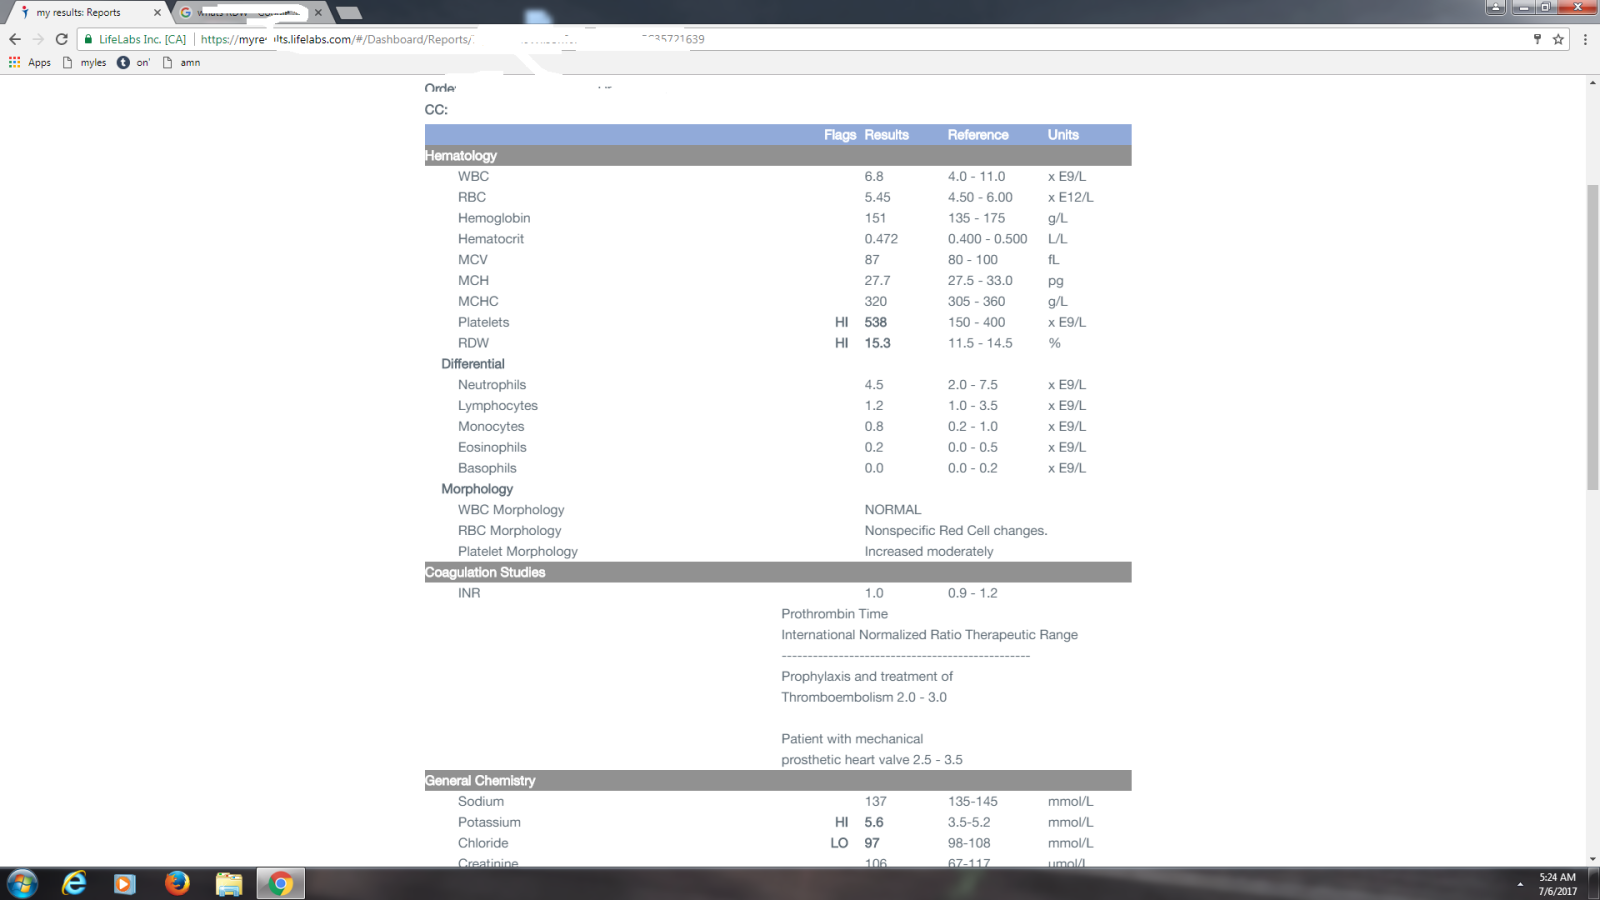The width and height of the screenshot is (1600, 900).
Task: Expand hidden system tray icons
Action: click(1520, 884)
